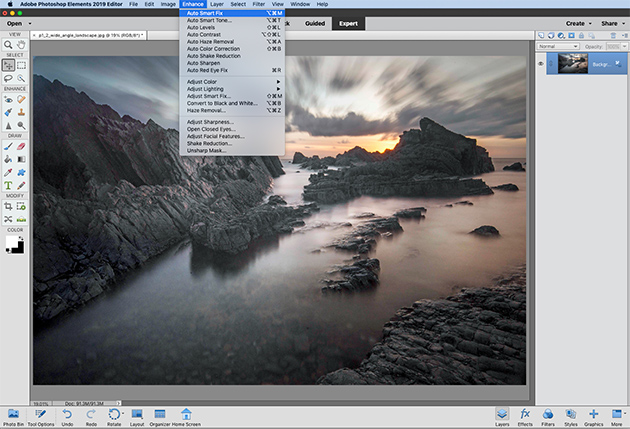Select the Recompose tool
The height and width of the screenshot is (429, 630).
pos(21,206)
